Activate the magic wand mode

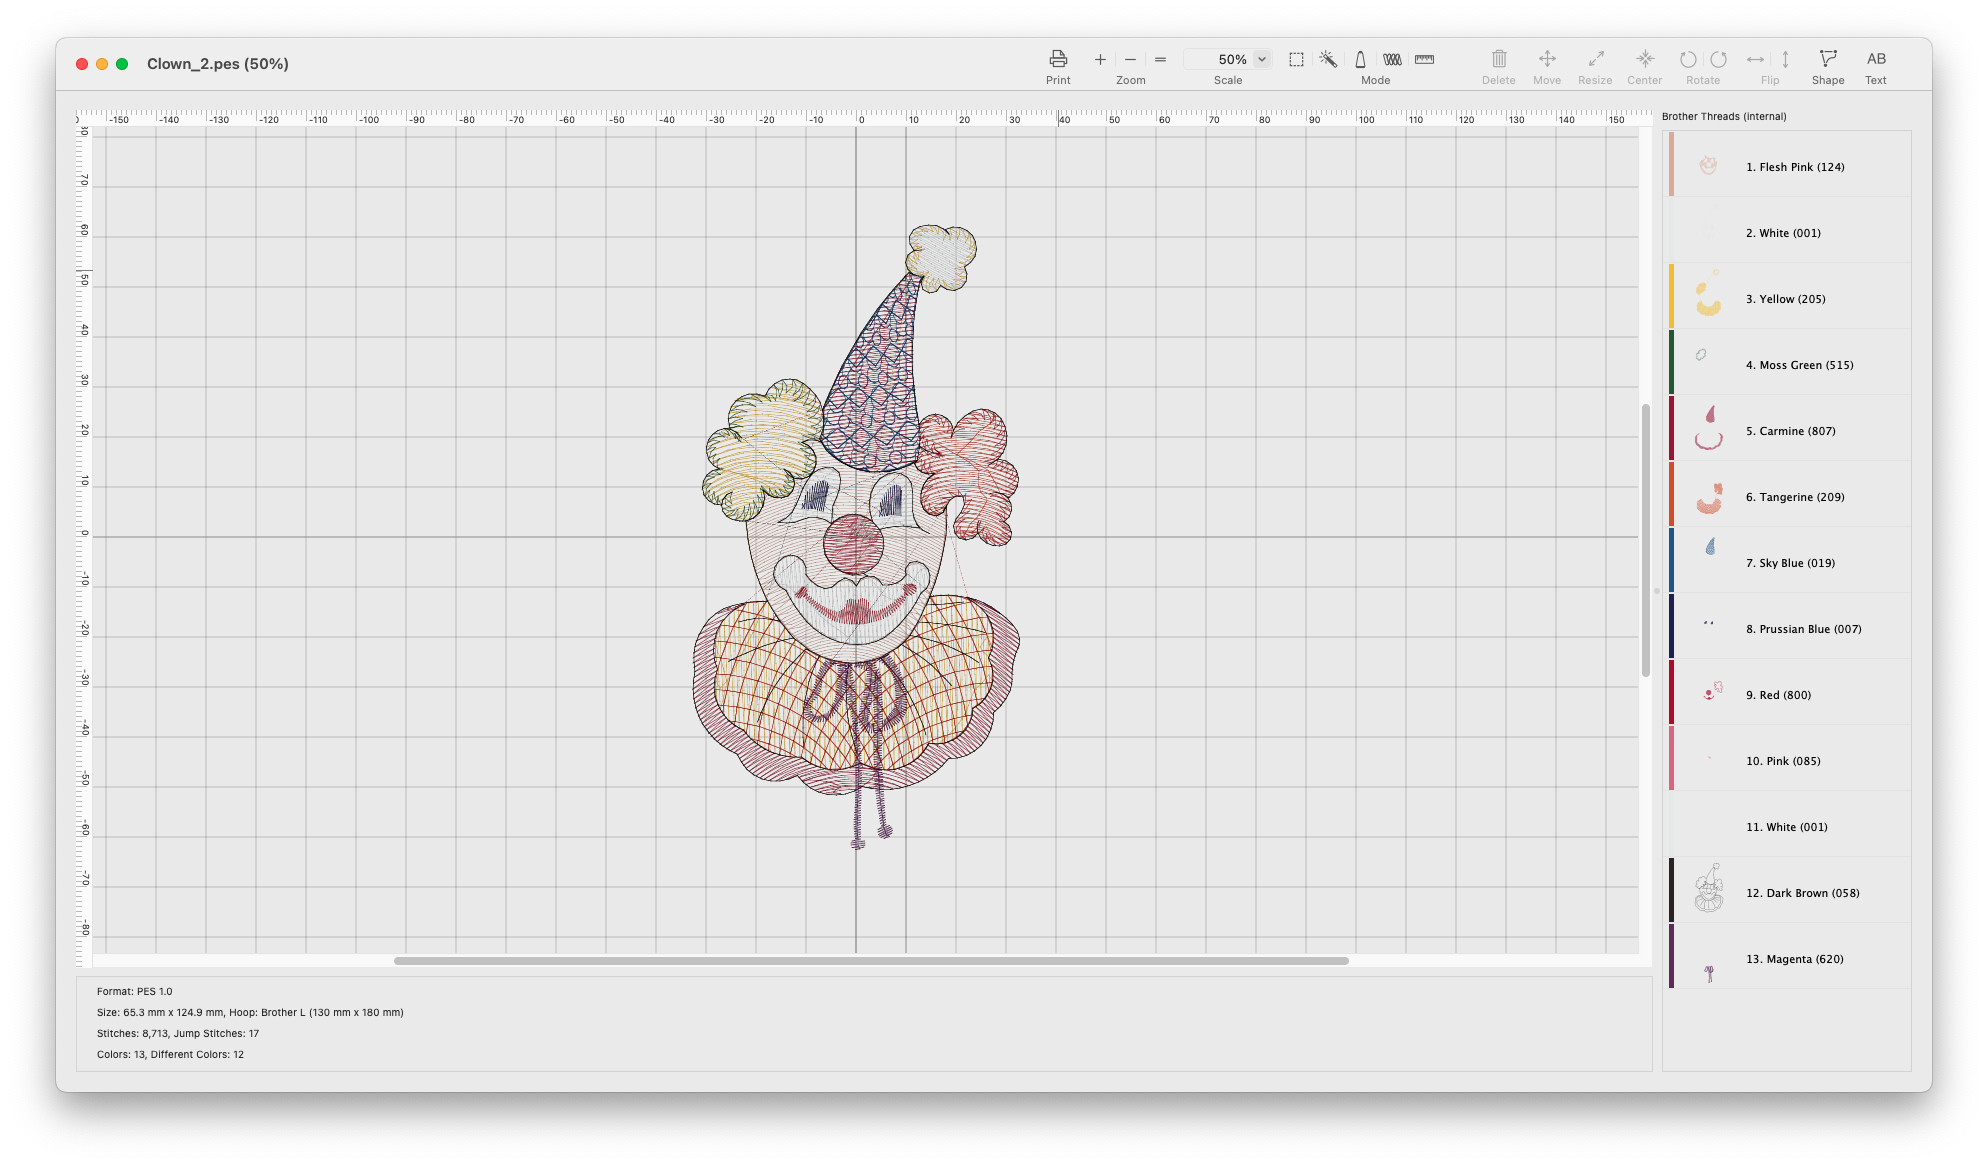1328,60
